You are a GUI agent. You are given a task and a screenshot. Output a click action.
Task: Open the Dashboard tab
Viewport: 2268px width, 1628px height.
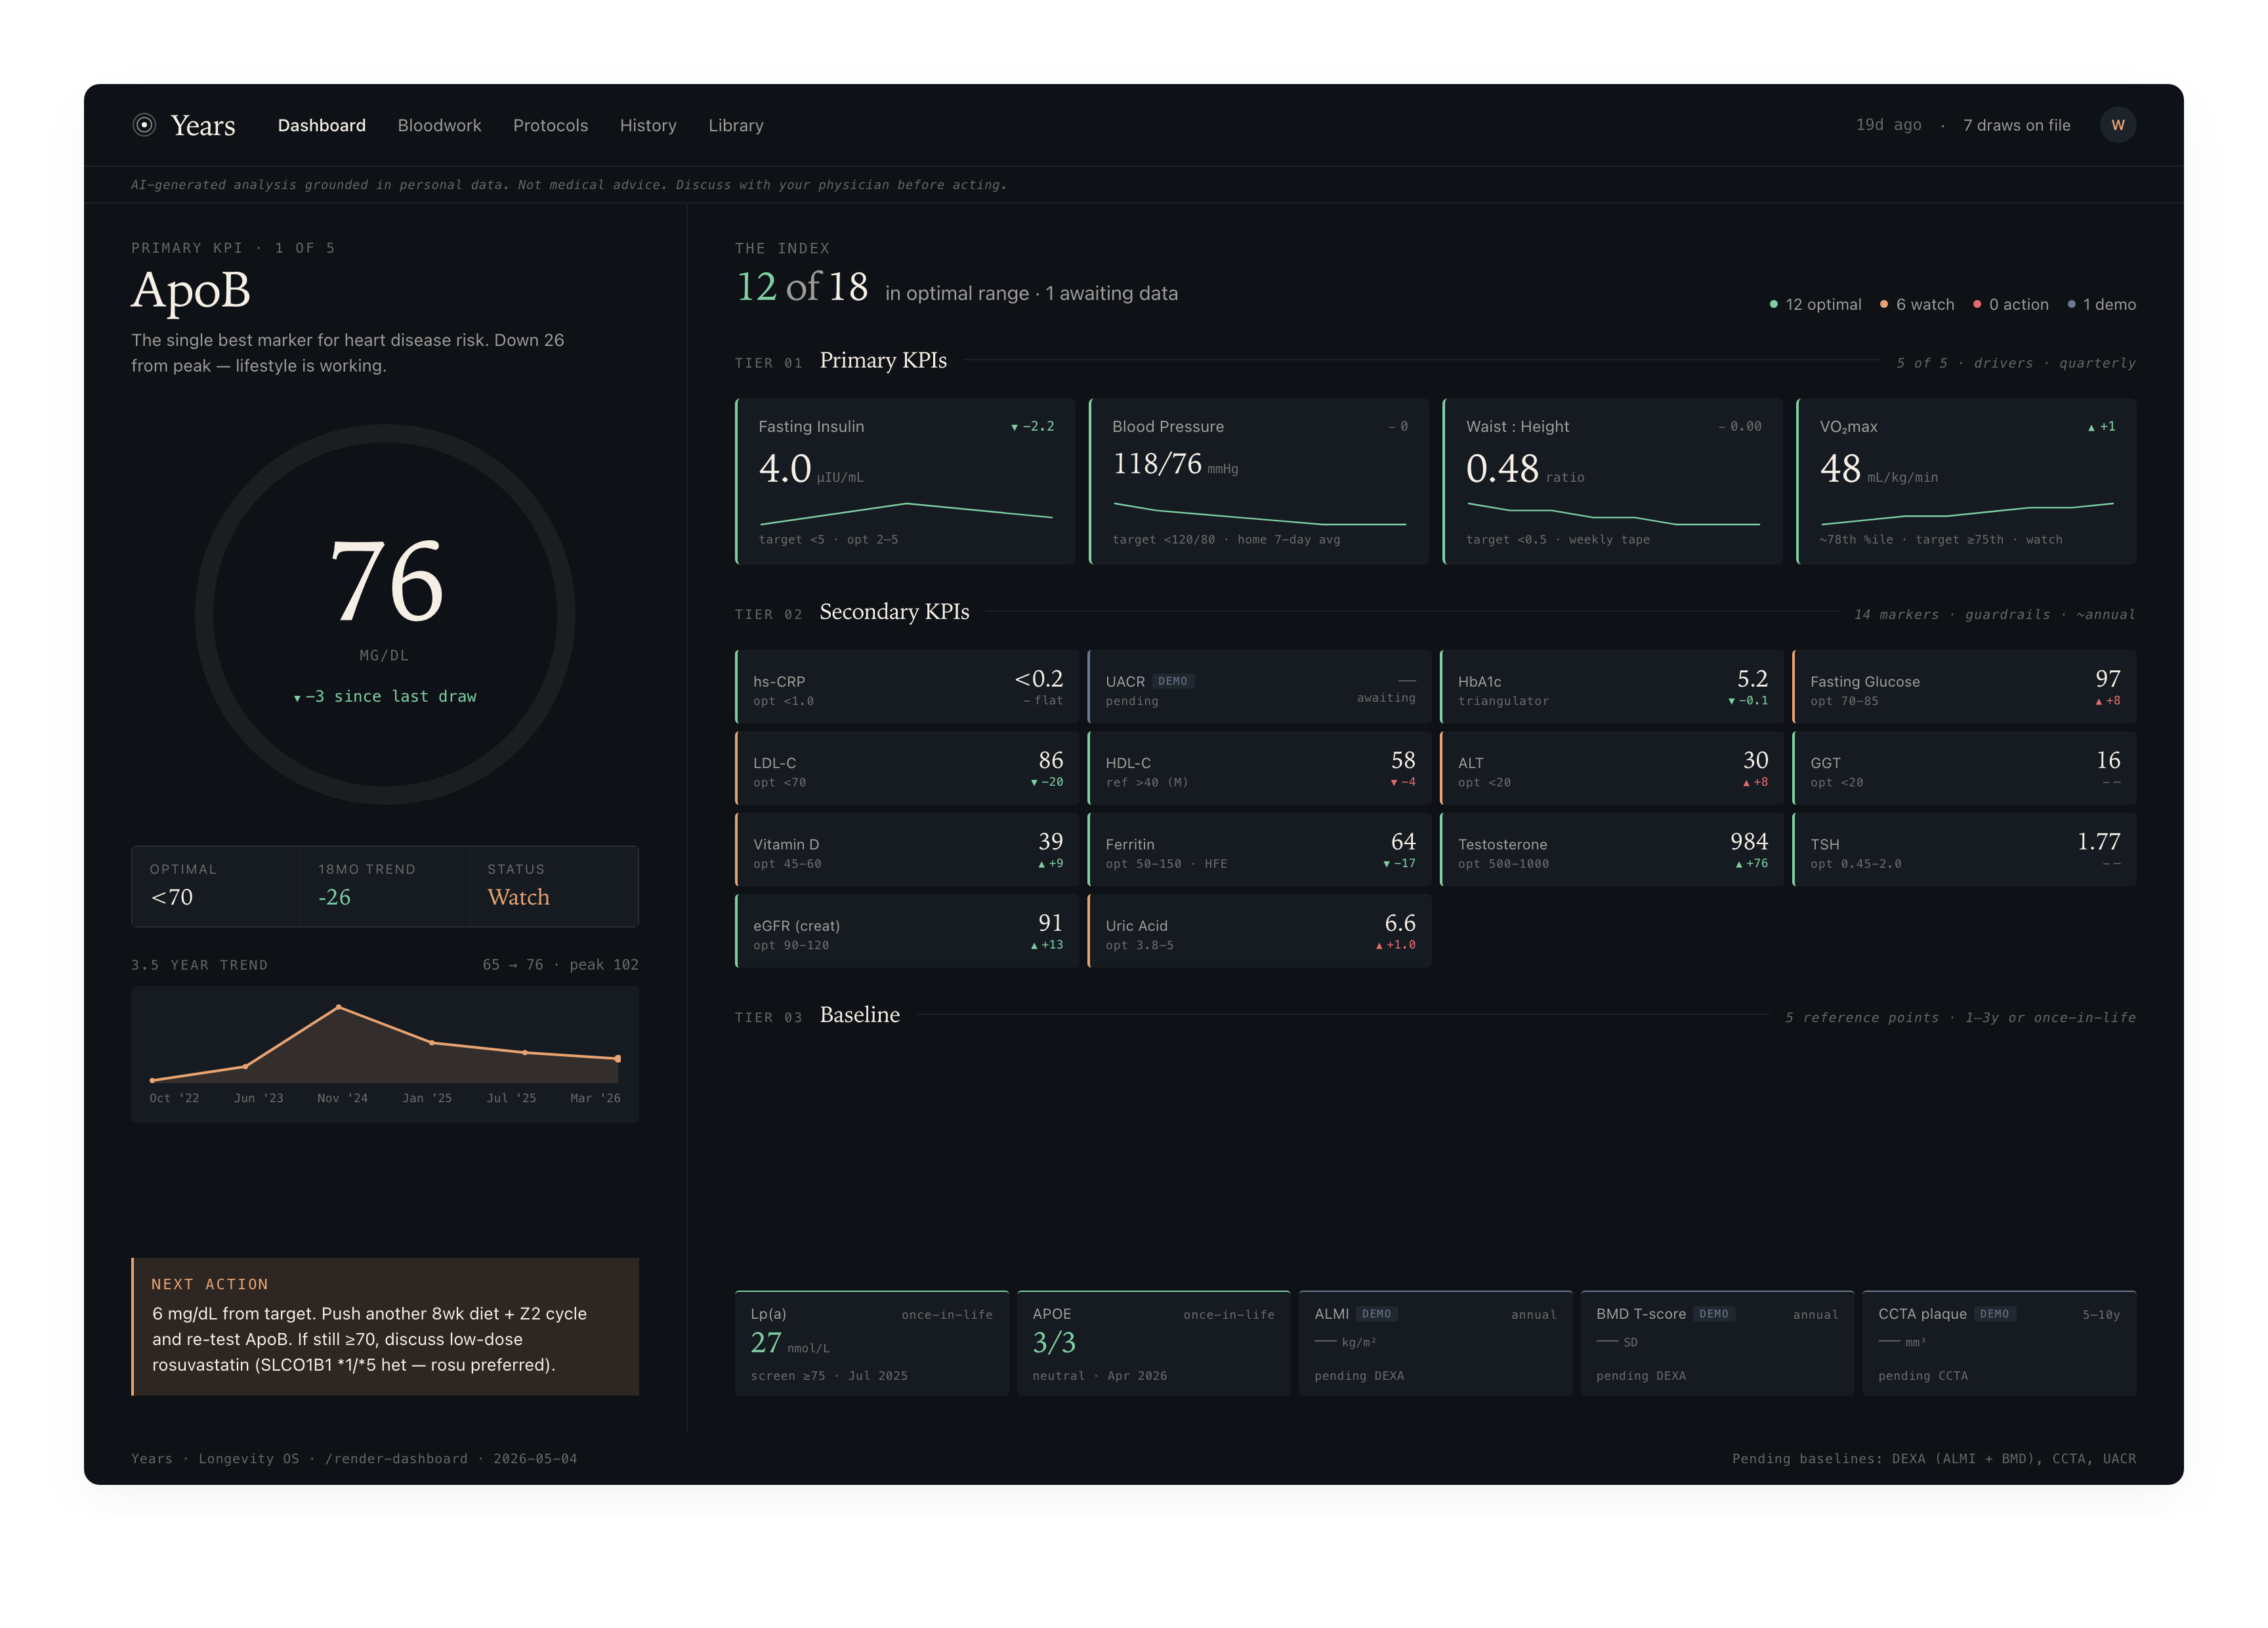322,125
